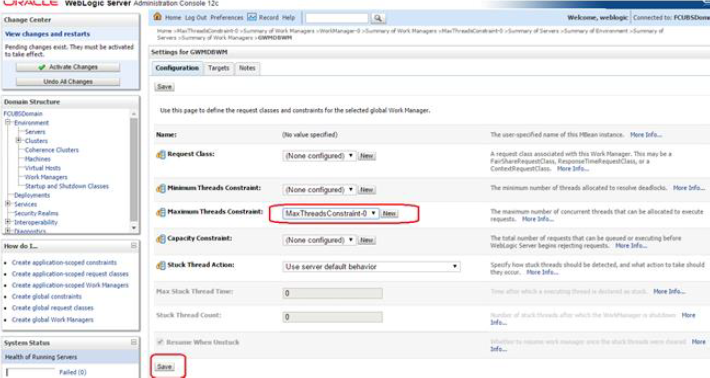Click New next to Request Class

click(x=366, y=156)
